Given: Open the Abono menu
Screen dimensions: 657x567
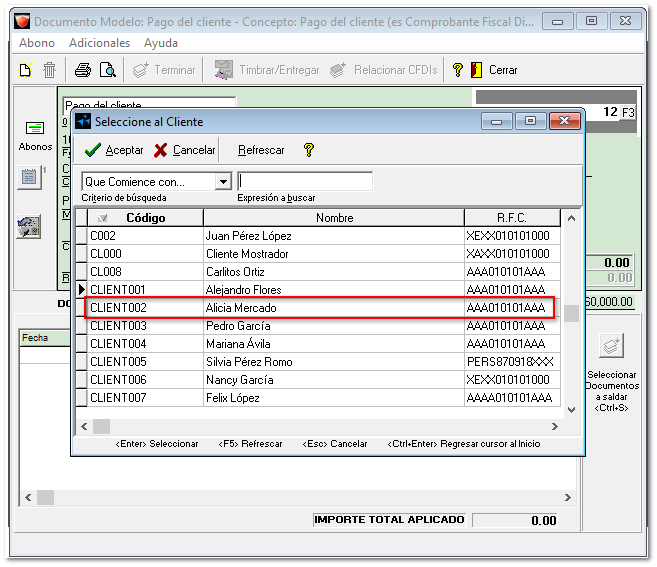Looking at the screenshot, I should click(x=37, y=43).
